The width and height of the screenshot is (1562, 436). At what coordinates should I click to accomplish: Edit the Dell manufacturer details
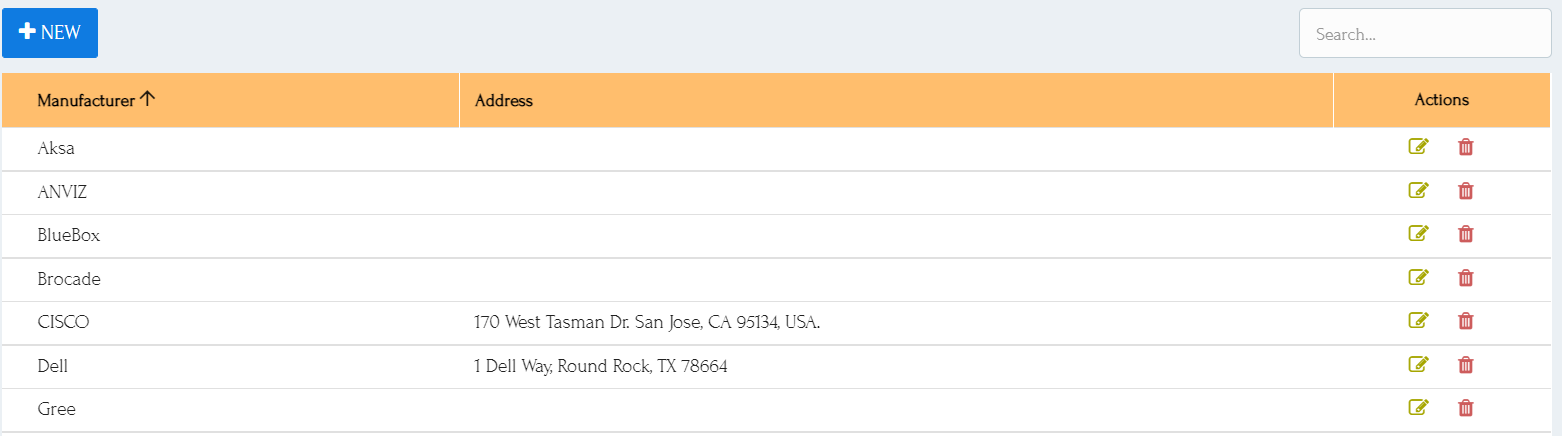(1418, 364)
